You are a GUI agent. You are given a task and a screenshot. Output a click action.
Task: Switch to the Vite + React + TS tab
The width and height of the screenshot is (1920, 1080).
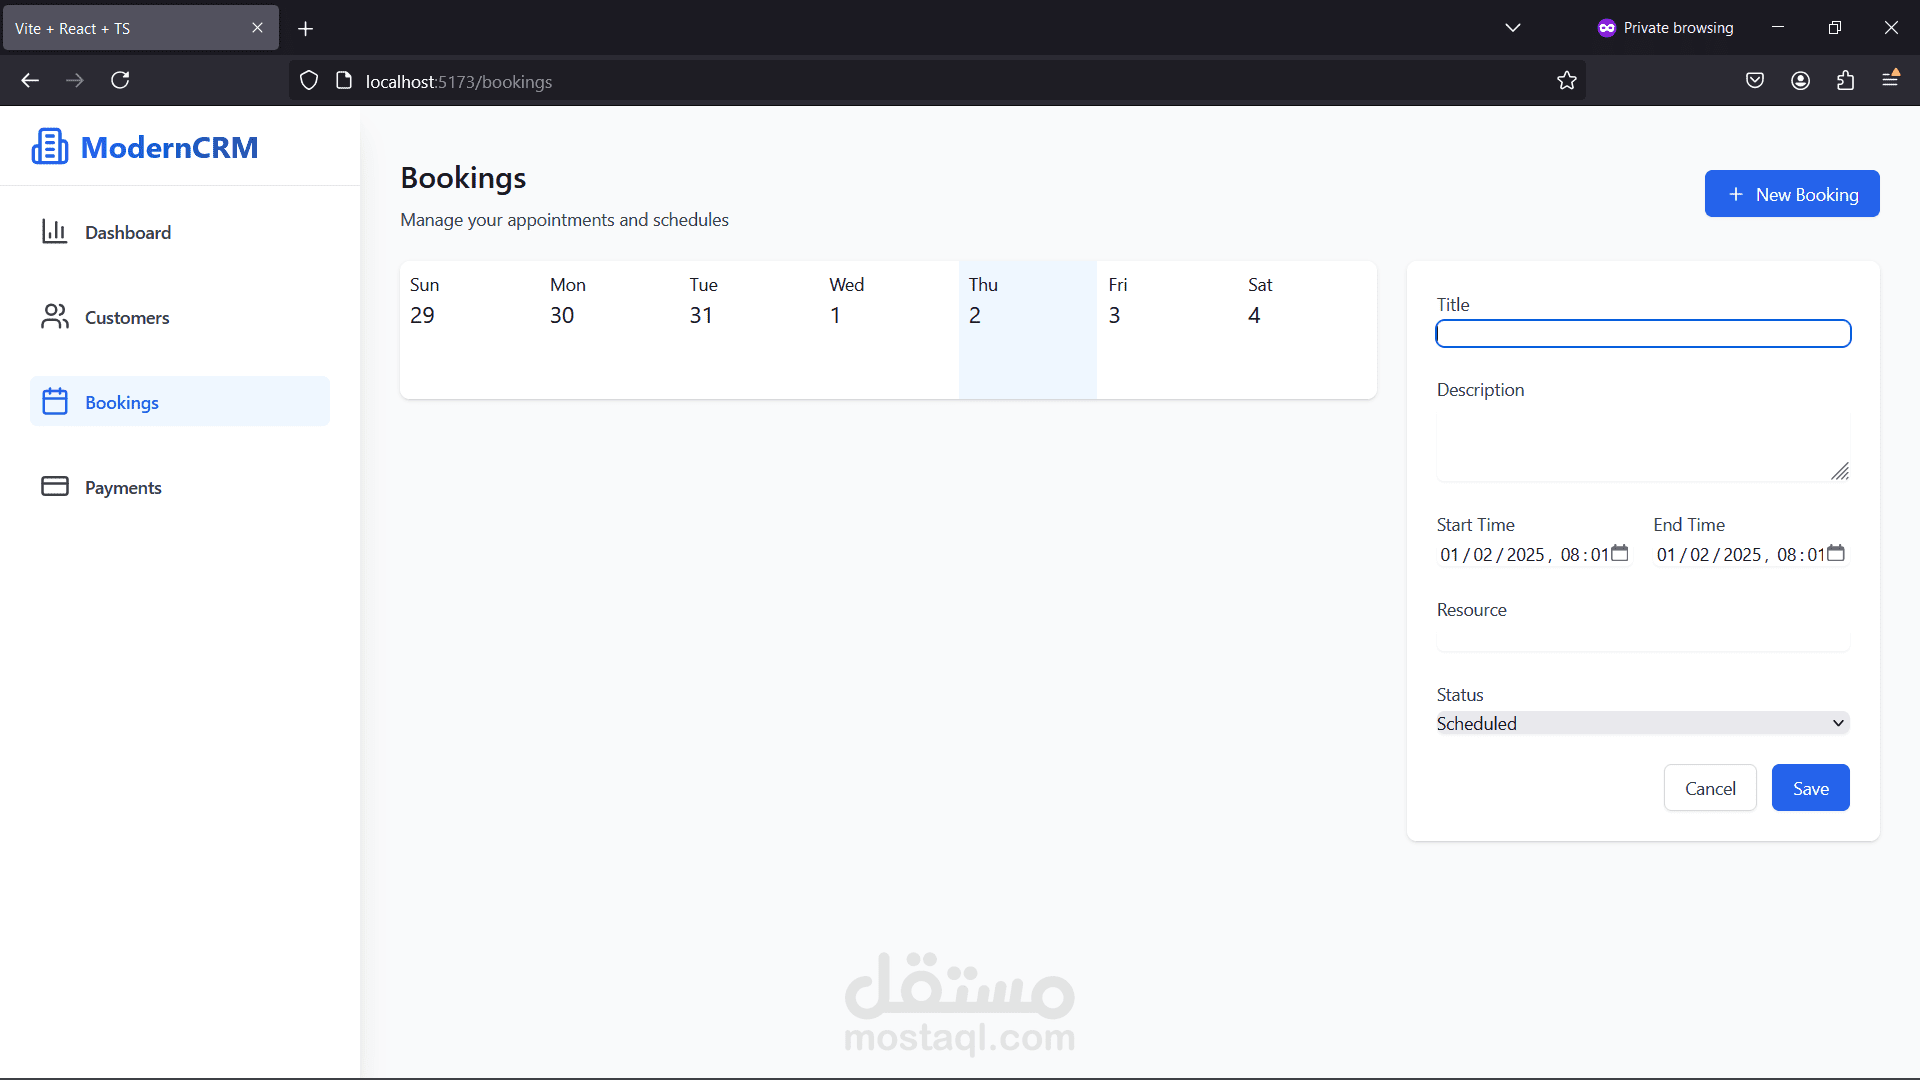click(130, 28)
